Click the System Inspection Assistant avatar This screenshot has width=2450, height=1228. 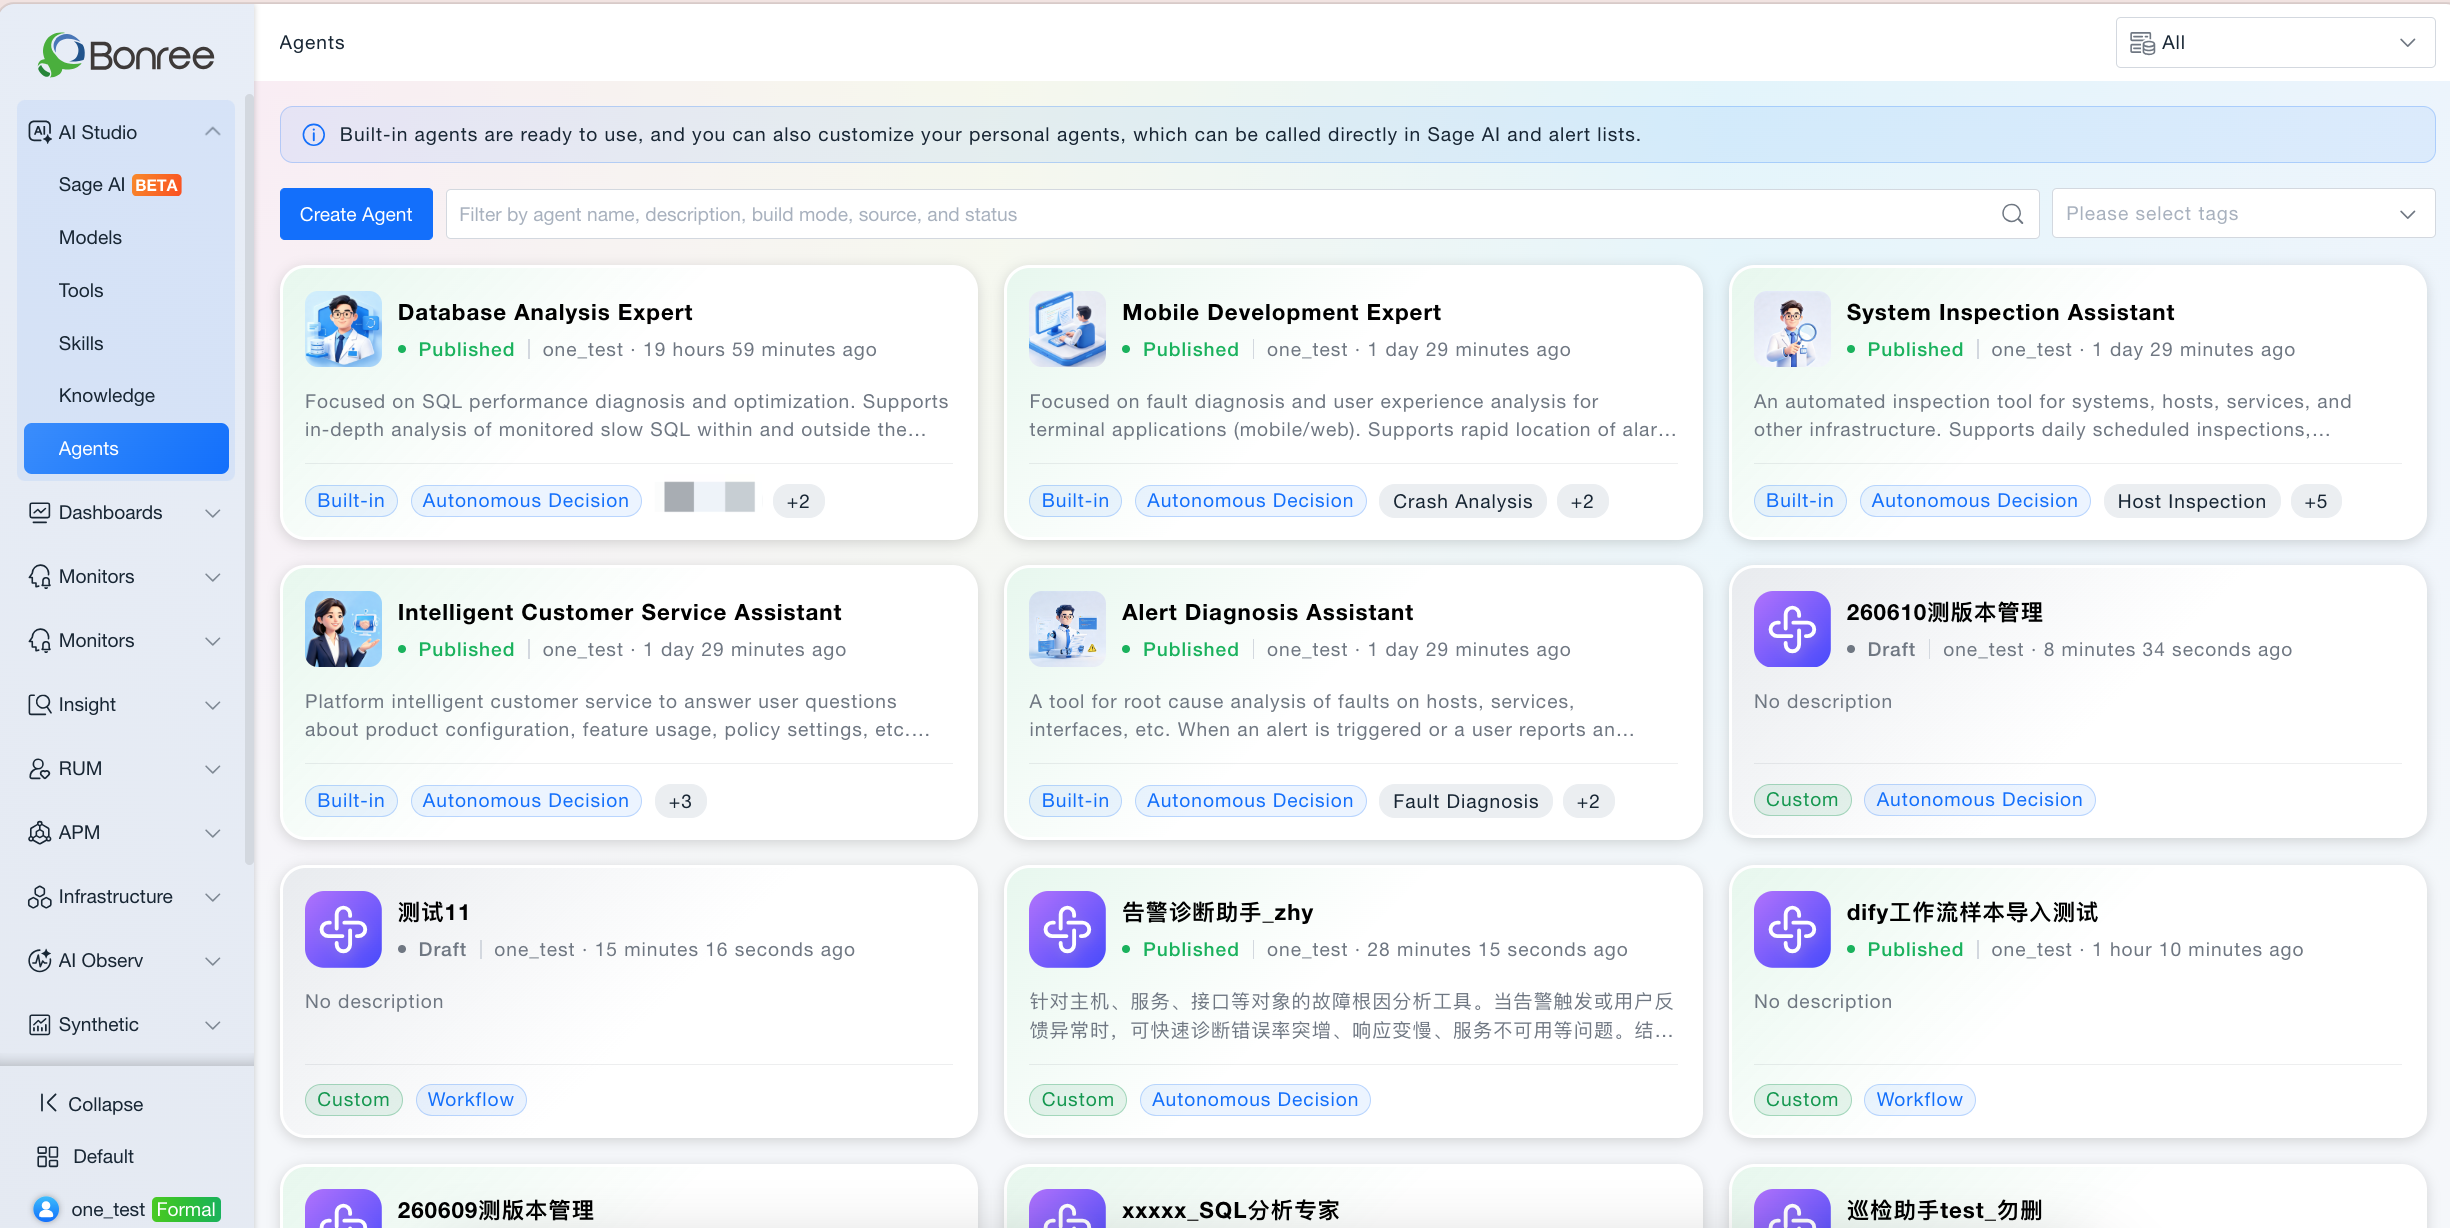point(1792,329)
